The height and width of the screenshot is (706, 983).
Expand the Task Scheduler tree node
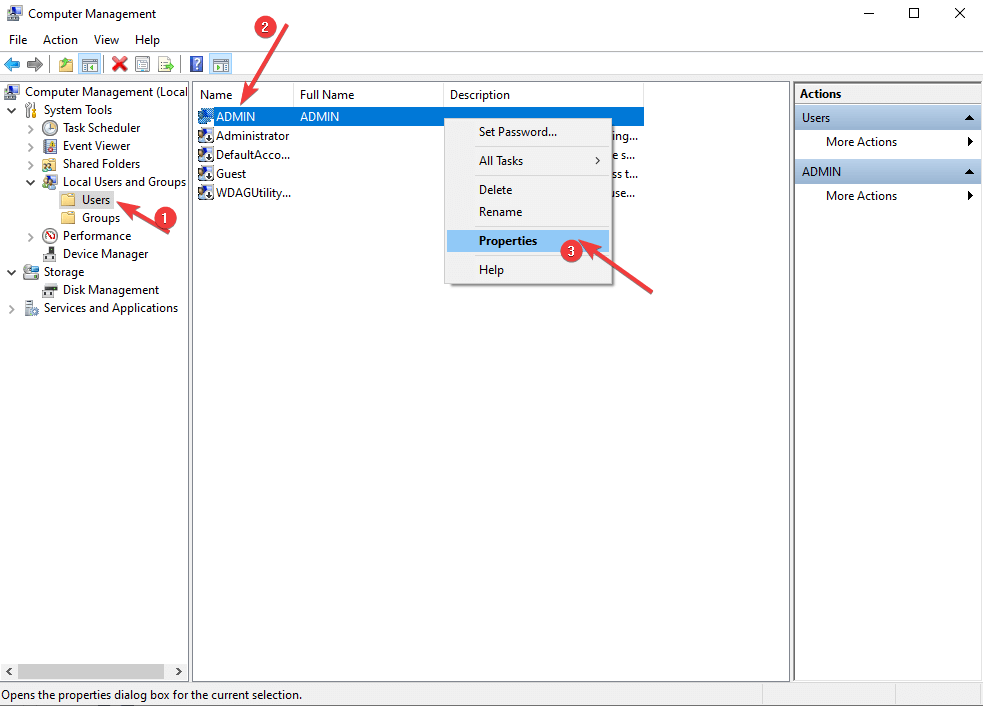coord(31,127)
